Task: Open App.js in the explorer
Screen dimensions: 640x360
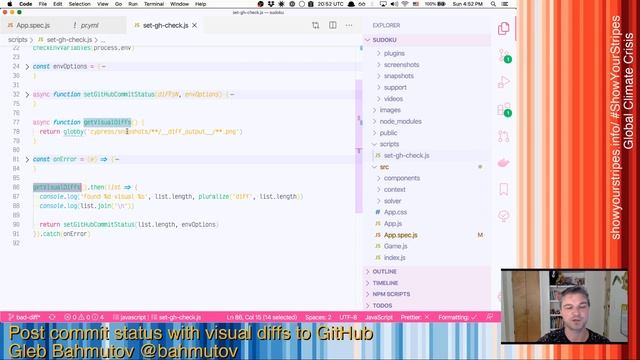Action: (393, 224)
